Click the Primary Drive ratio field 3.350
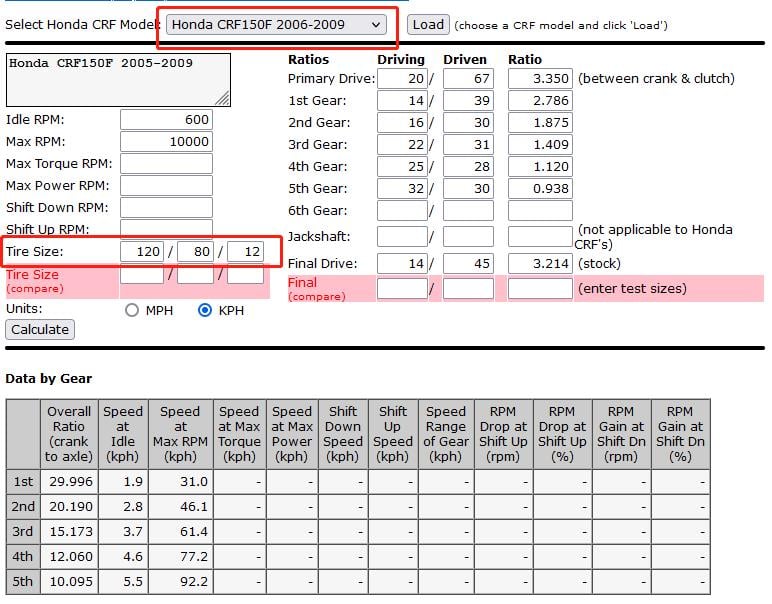The image size is (772, 604). [x=540, y=79]
